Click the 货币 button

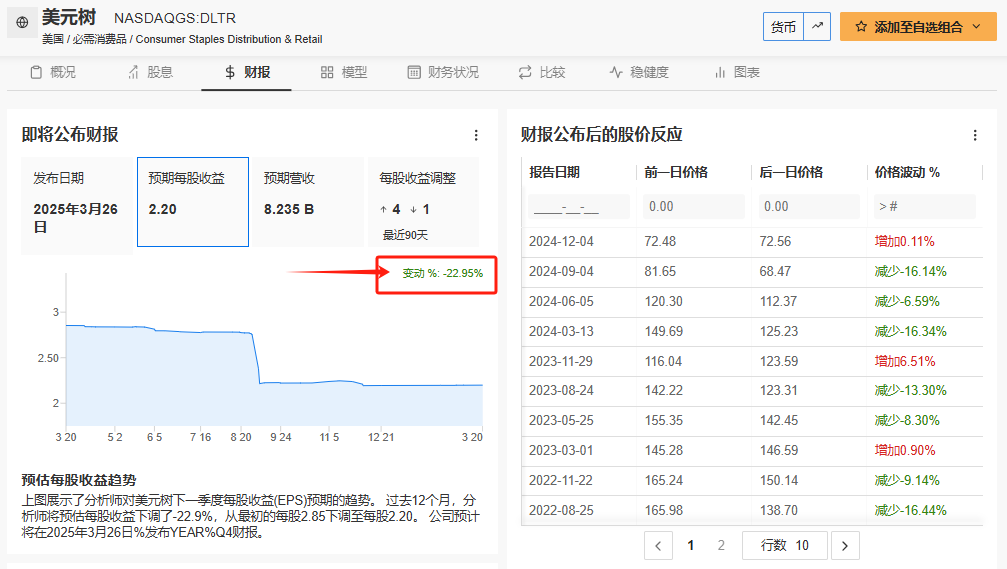784,26
